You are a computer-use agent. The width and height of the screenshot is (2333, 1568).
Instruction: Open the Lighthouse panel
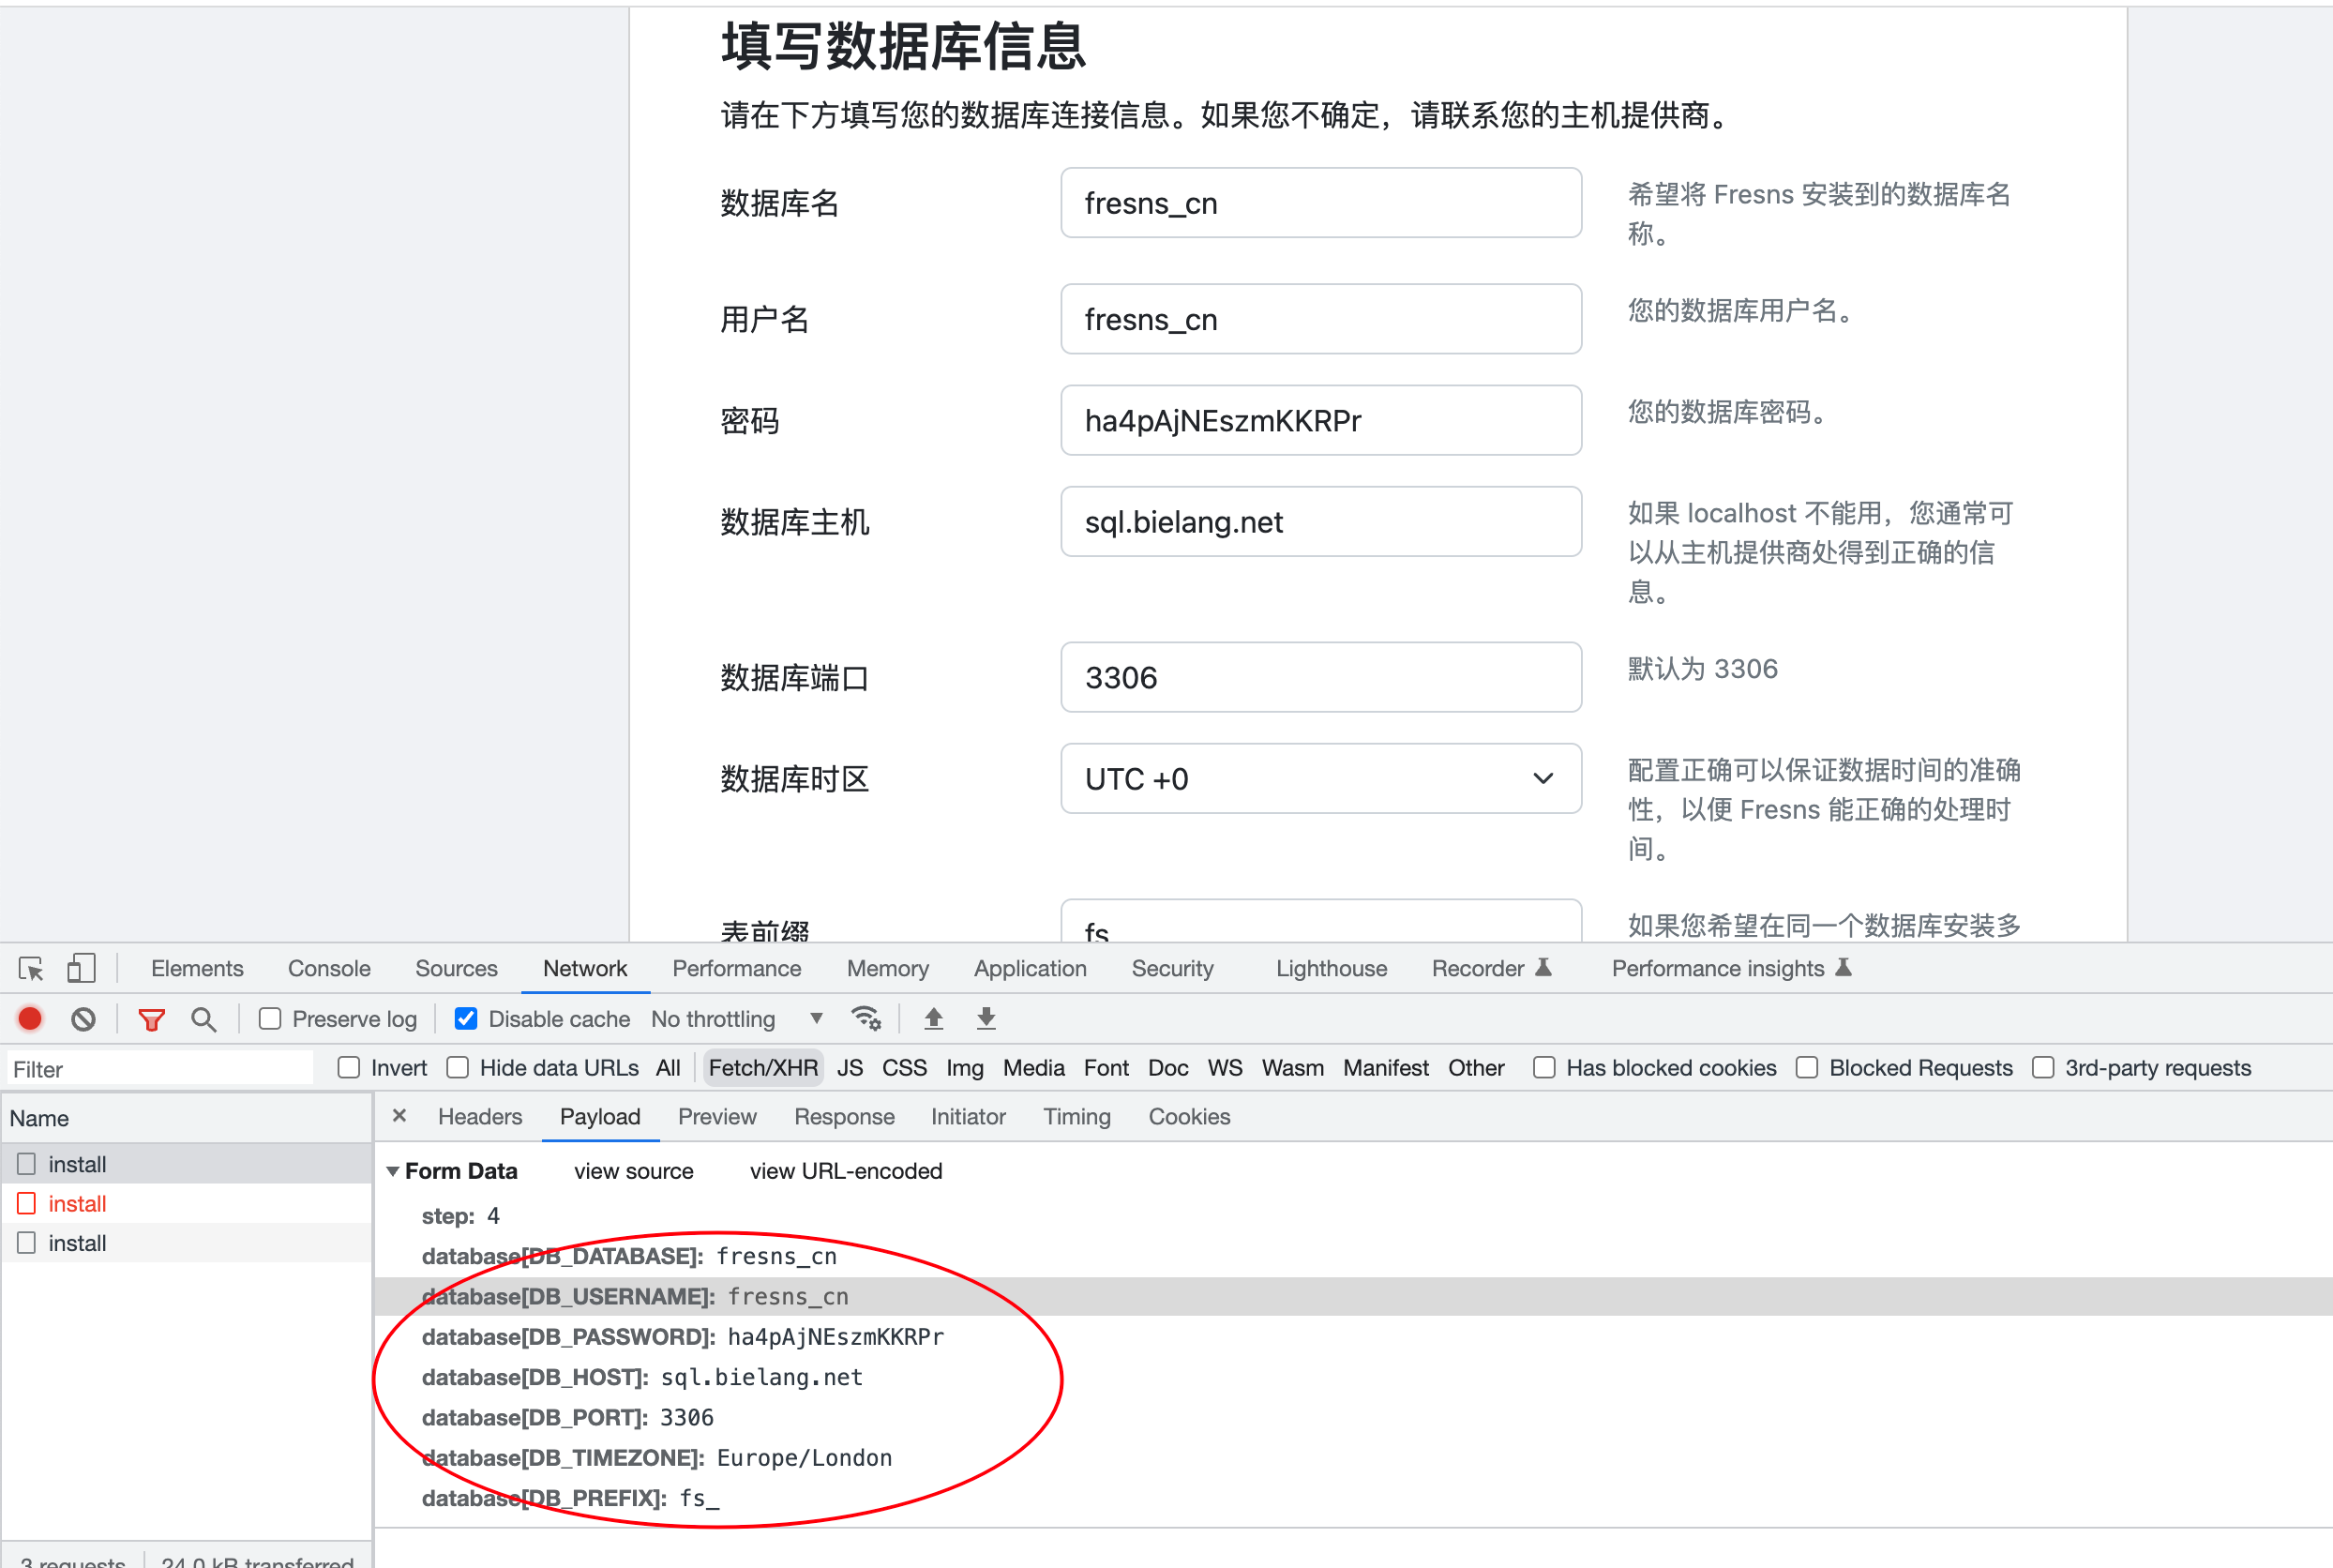(1331, 967)
